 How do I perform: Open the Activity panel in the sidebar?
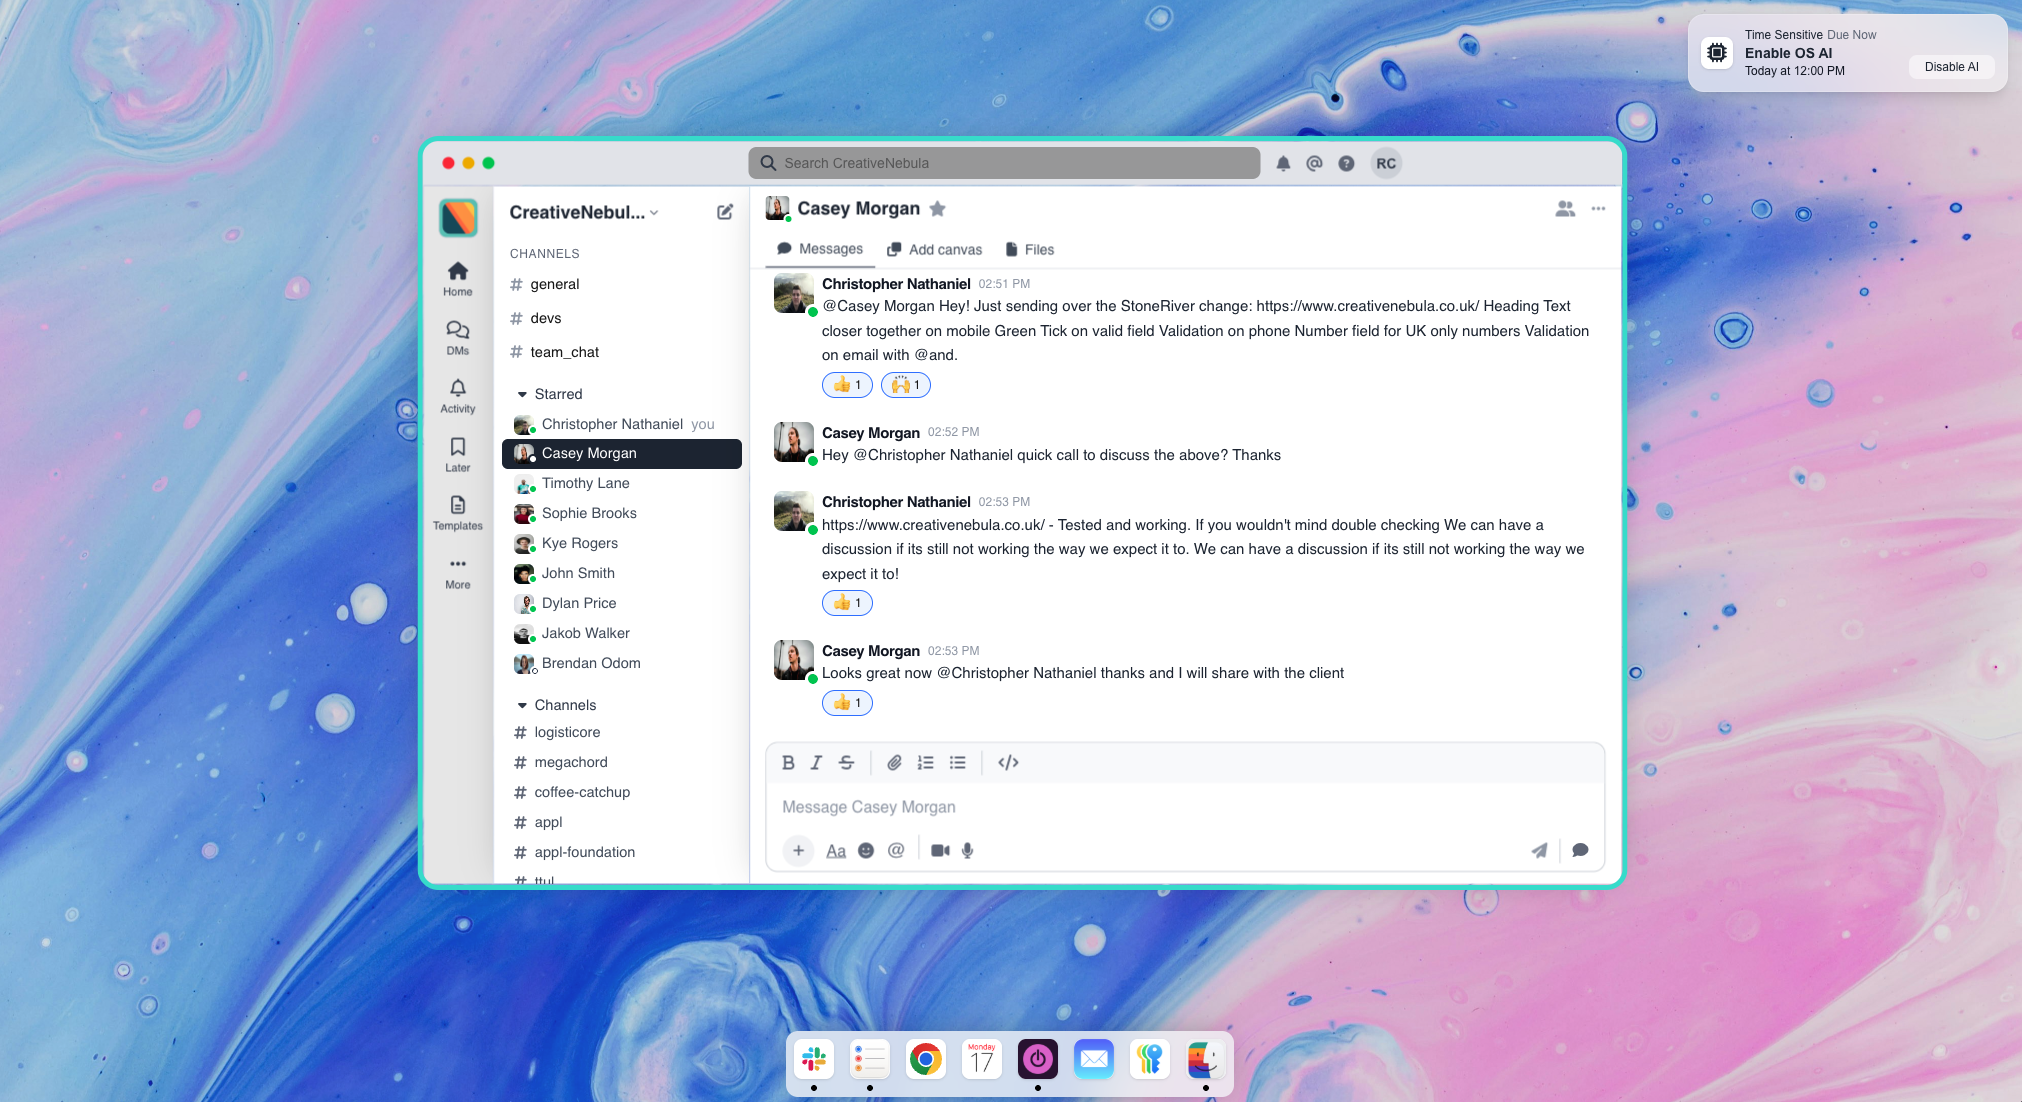(457, 396)
